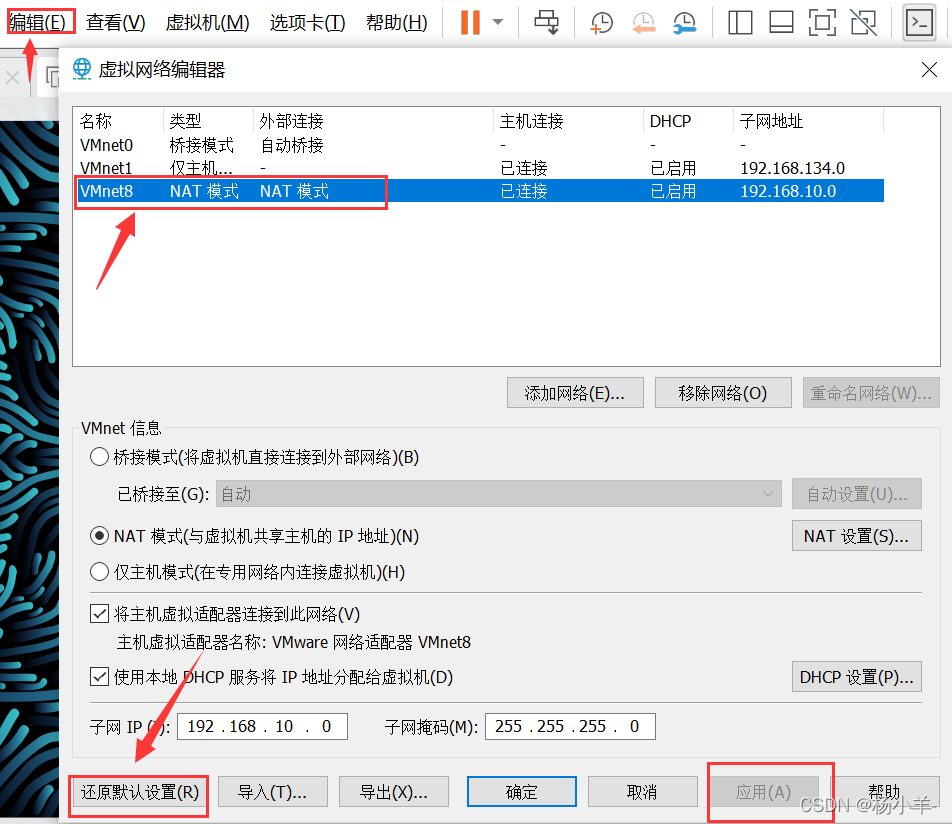Open the 虚拟机 menu
952x824 pixels.
tap(207, 22)
